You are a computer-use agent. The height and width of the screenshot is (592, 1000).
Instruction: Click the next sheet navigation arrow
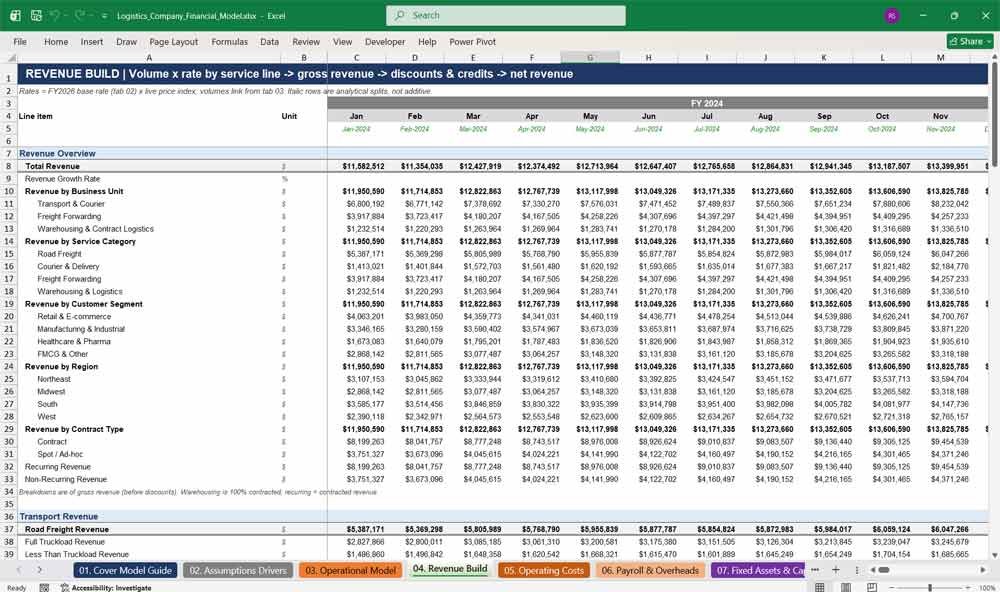click(40, 570)
